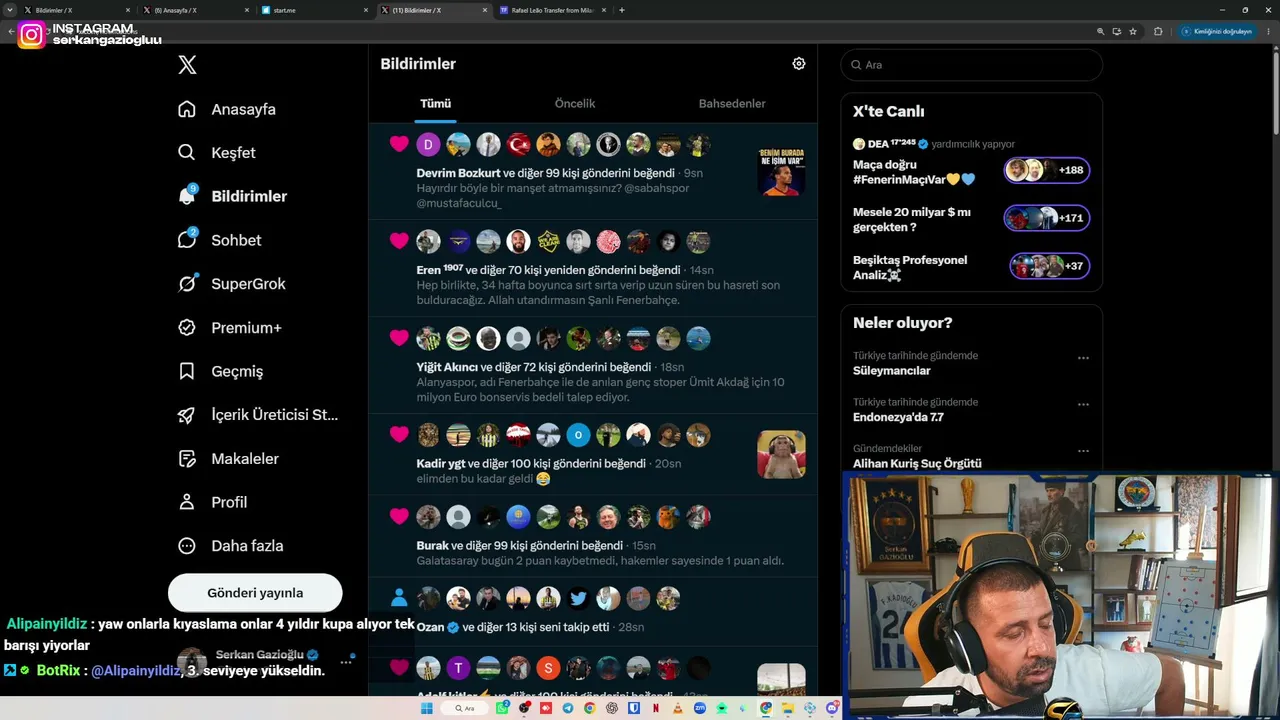
Task: Open the thumbnail in Kadir ygt notification
Action: click(782, 454)
